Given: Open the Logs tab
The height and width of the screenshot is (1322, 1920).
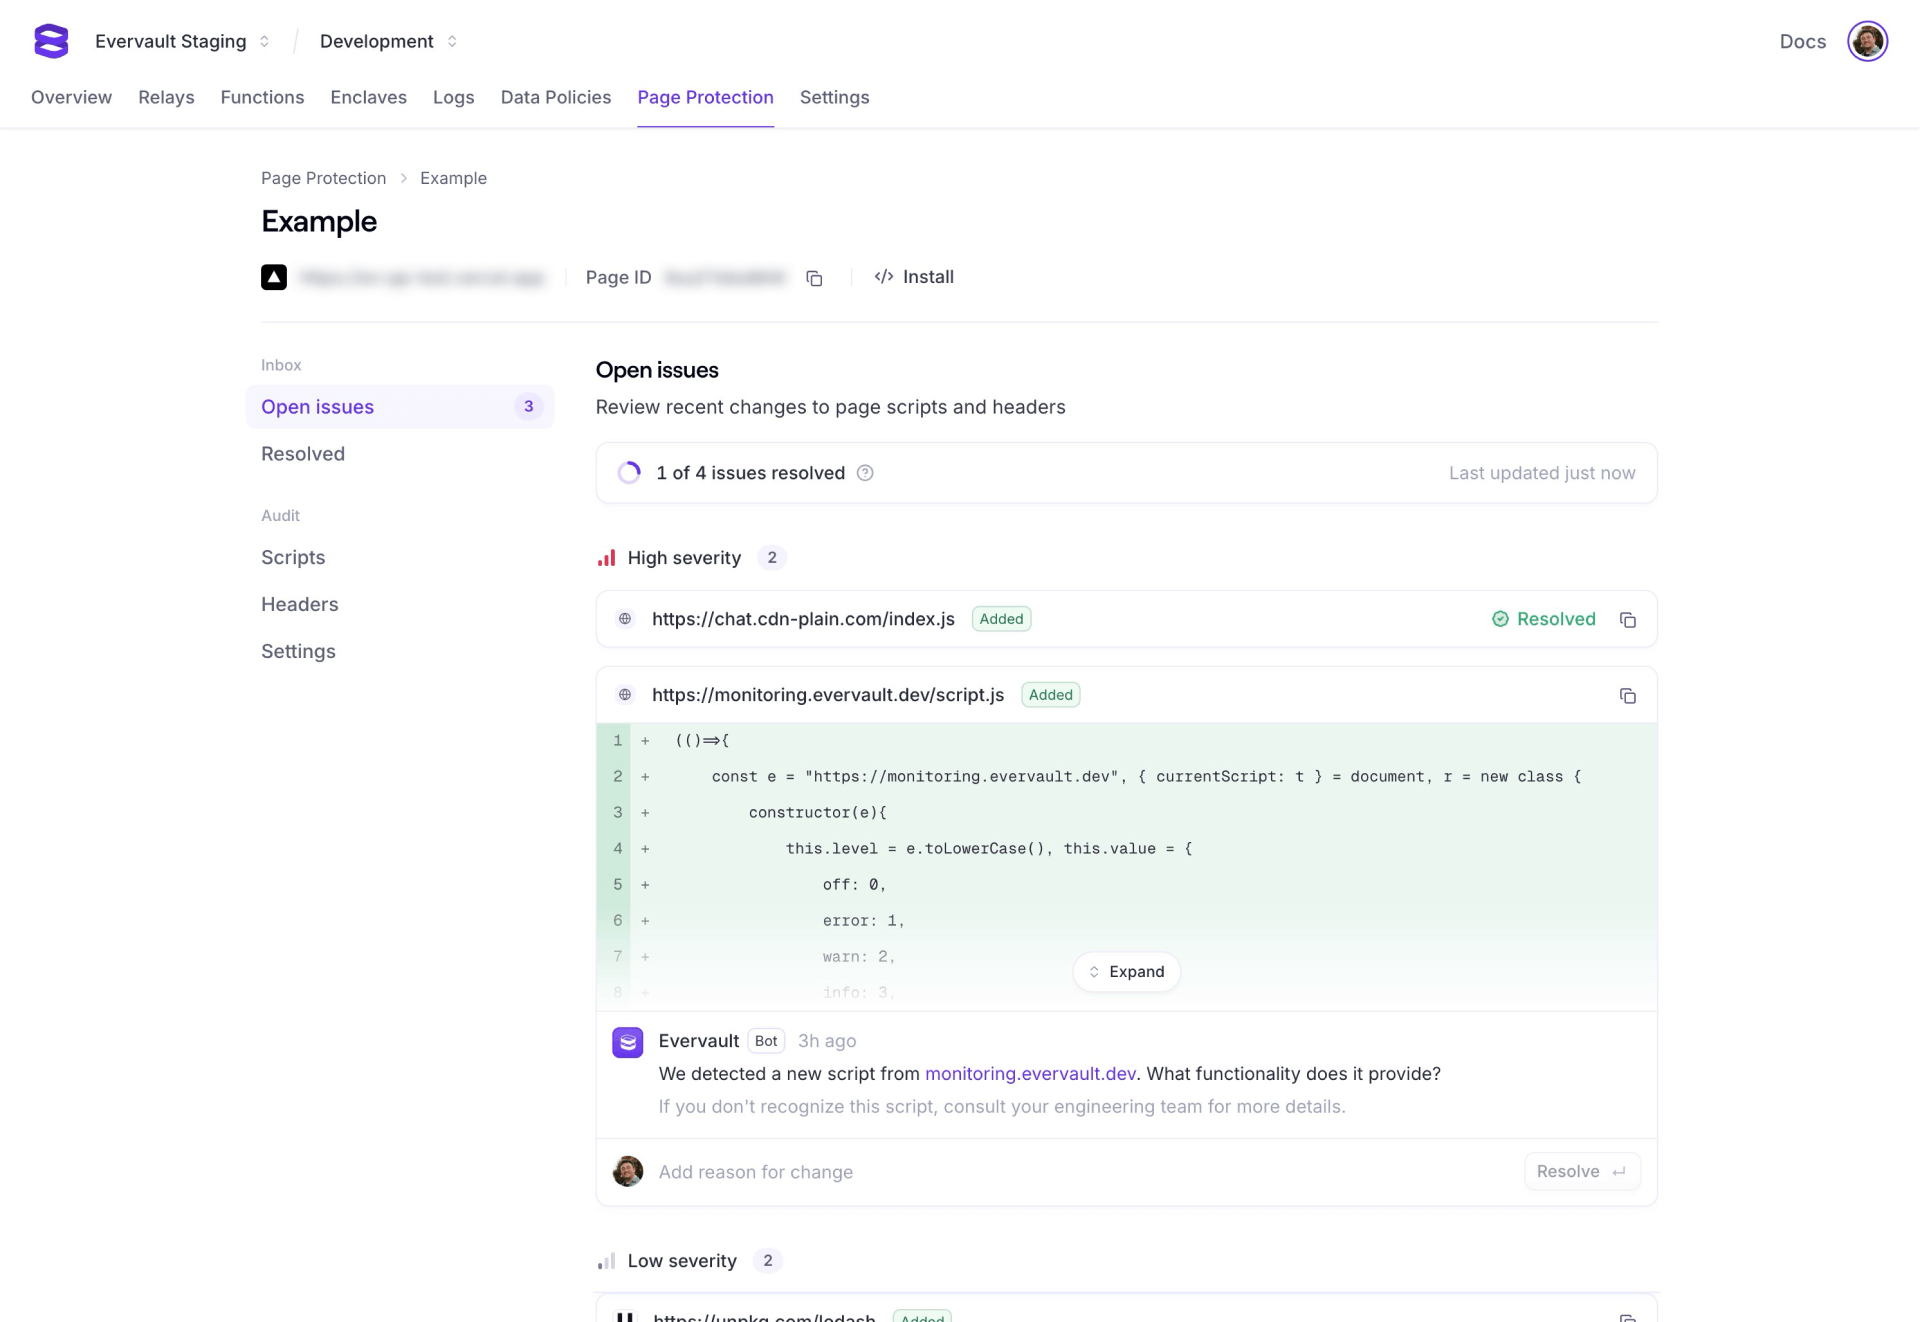Looking at the screenshot, I should 453,97.
